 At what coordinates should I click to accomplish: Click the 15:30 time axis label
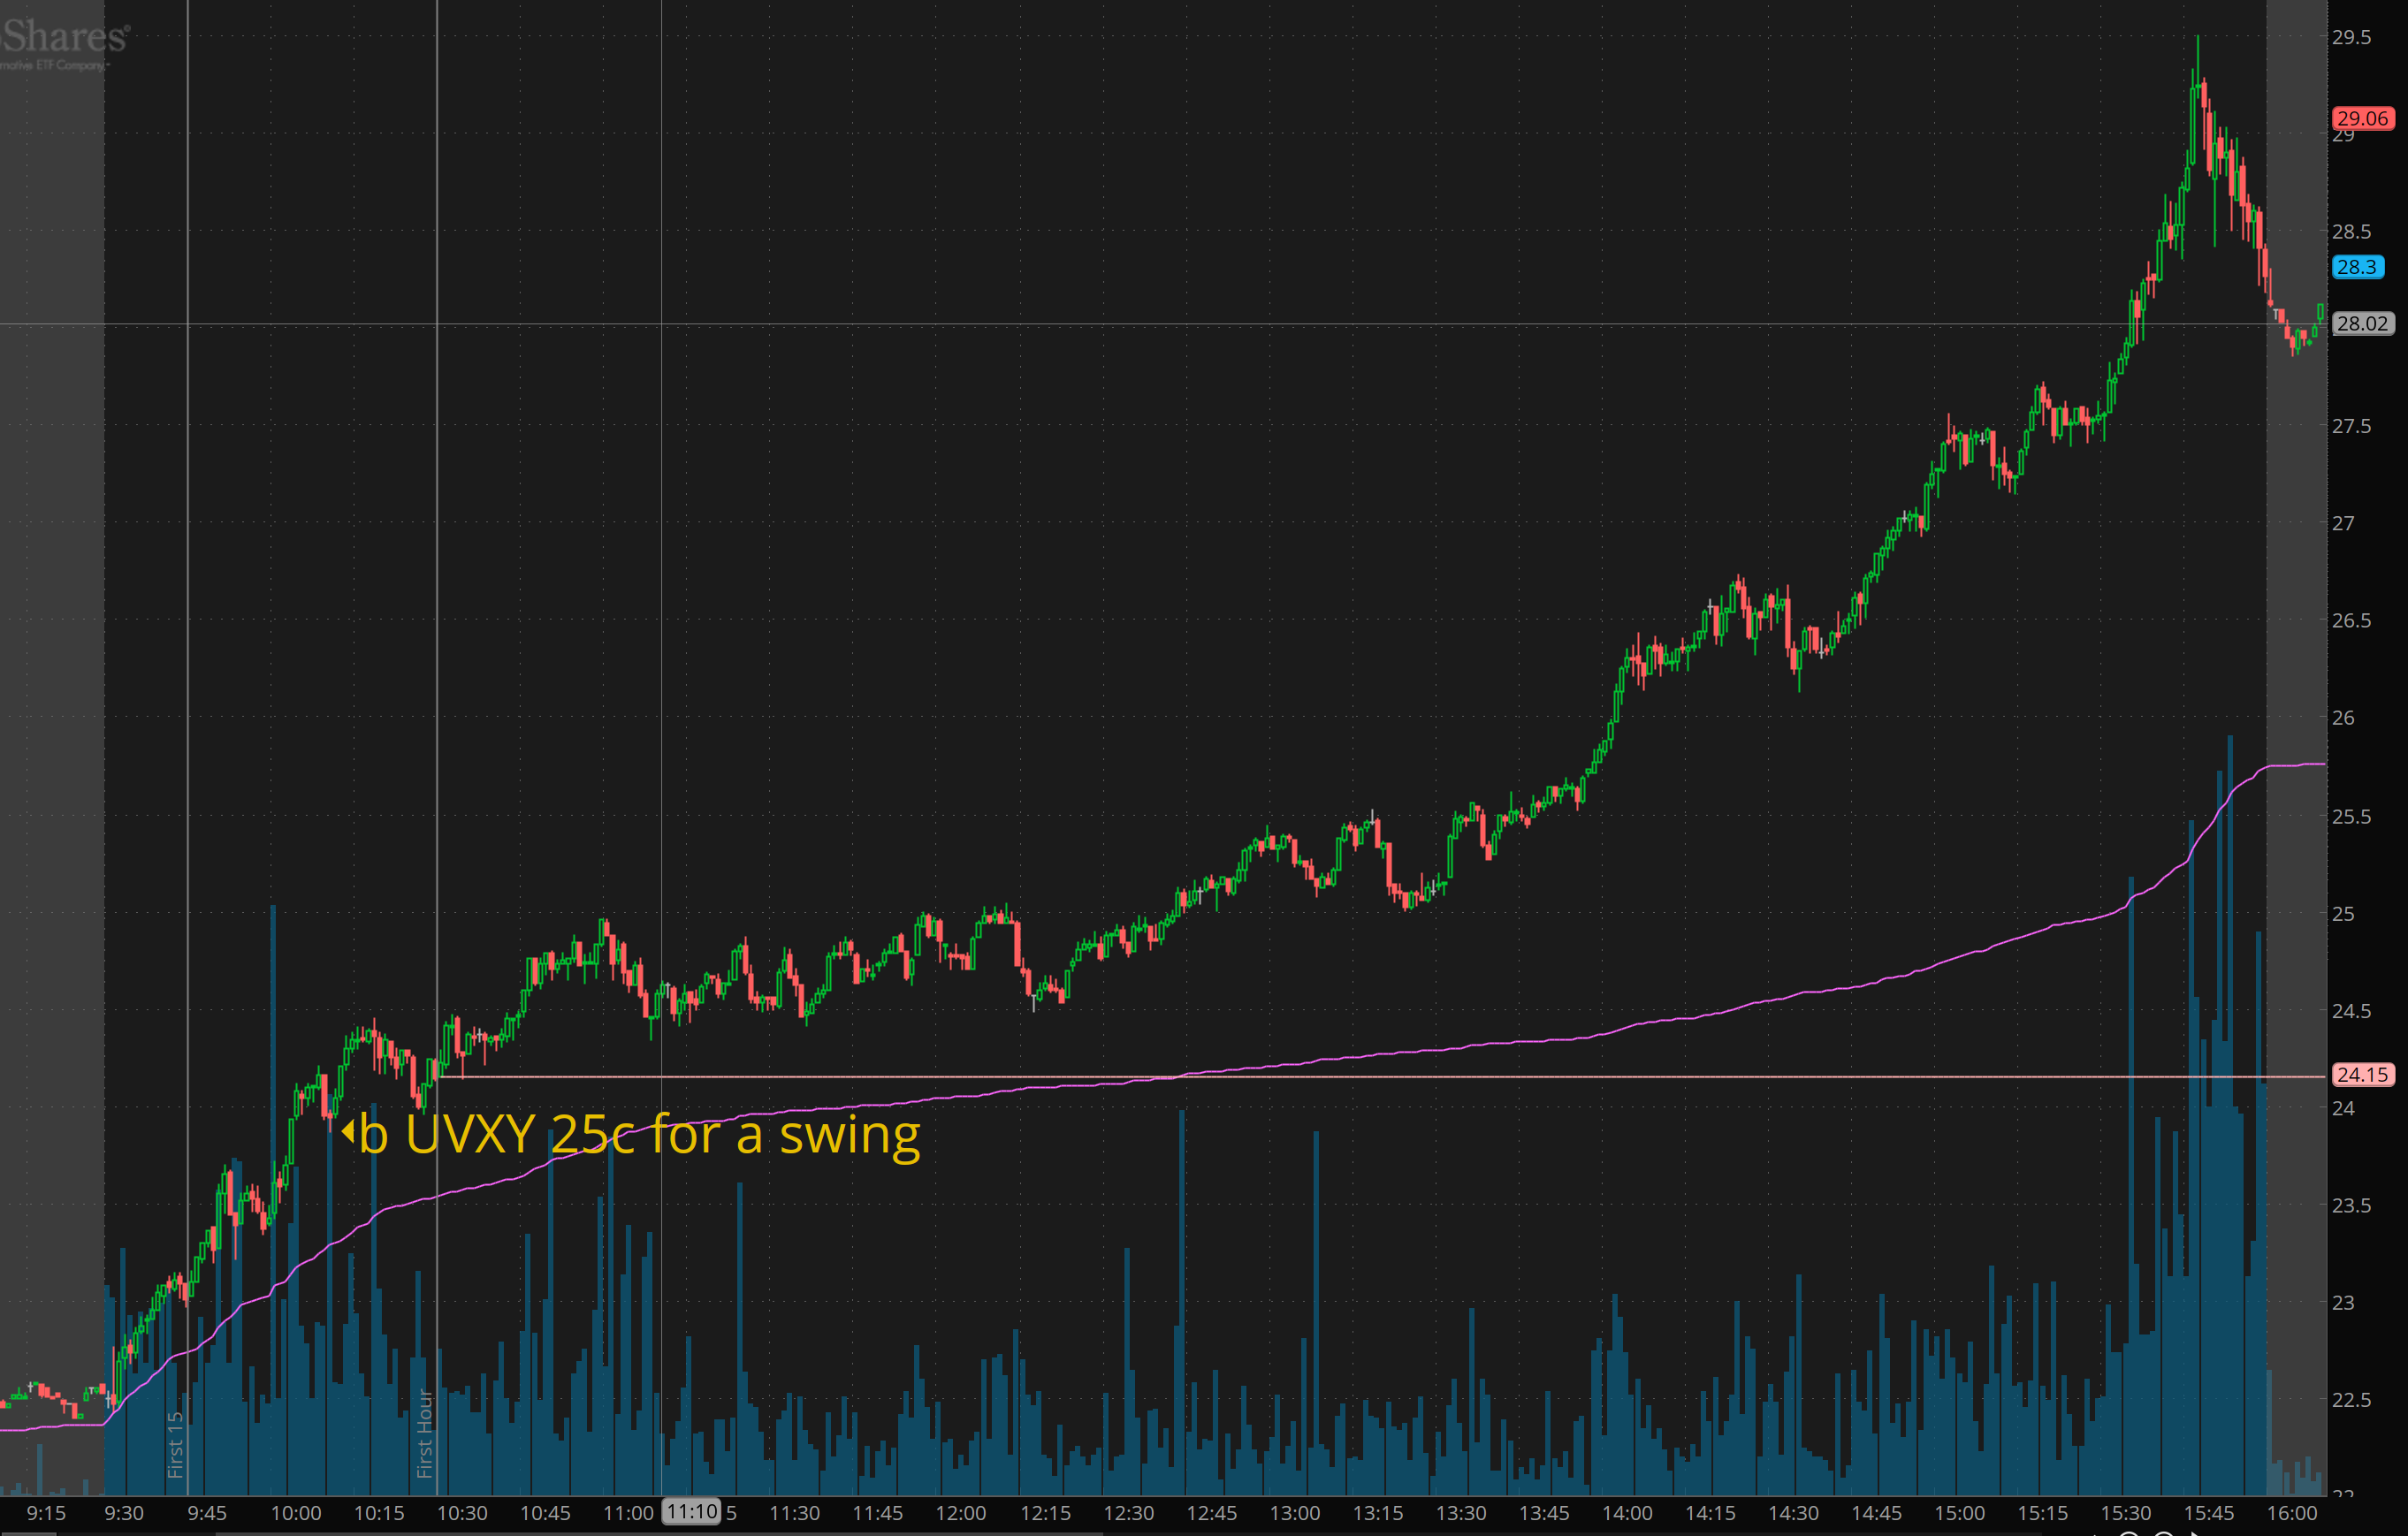tap(2125, 1513)
